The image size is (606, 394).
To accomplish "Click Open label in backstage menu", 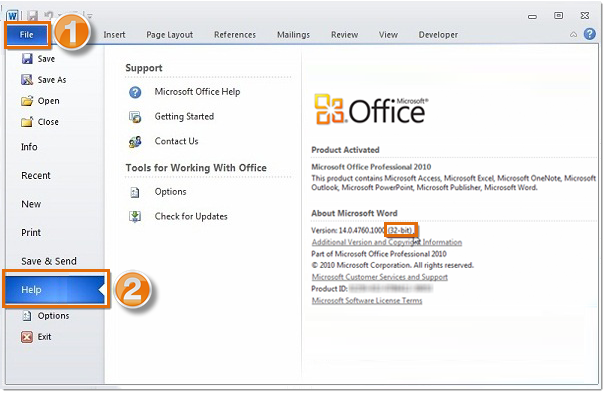I will coord(49,101).
